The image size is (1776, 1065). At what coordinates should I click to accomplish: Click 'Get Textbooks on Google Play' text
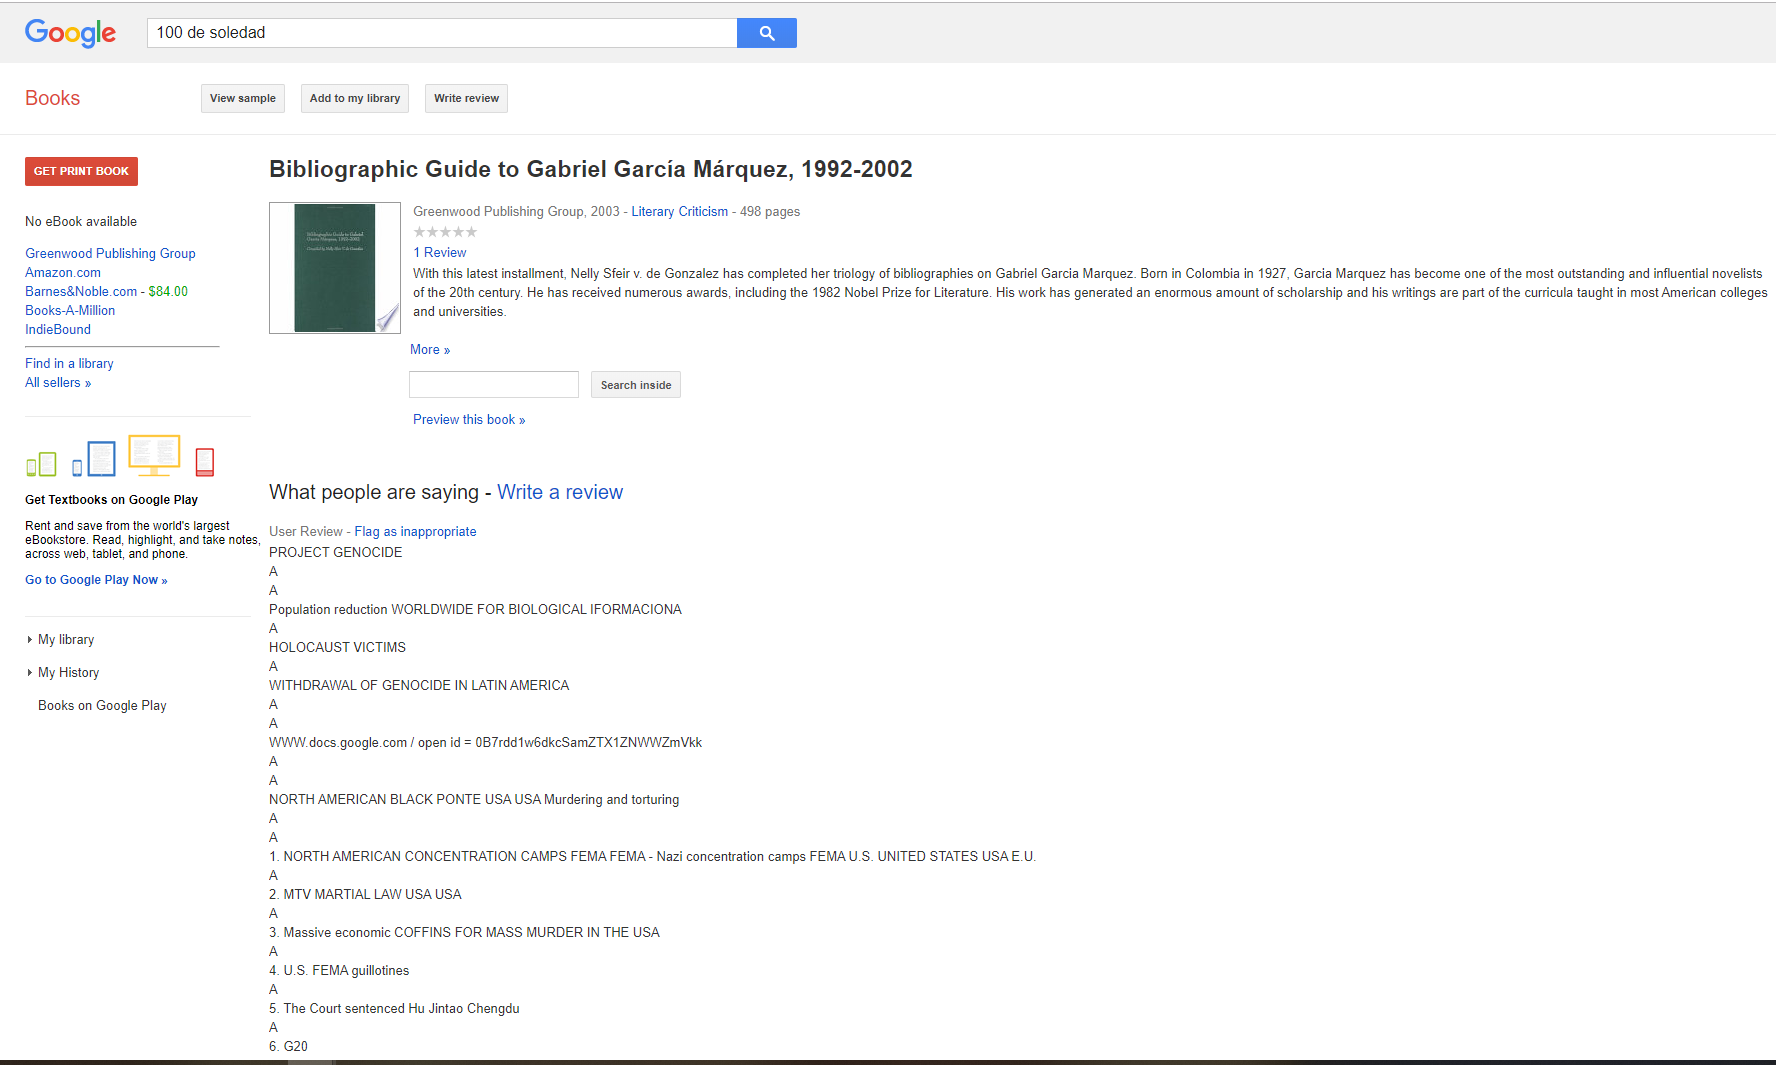pyautogui.click(x=111, y=500)
